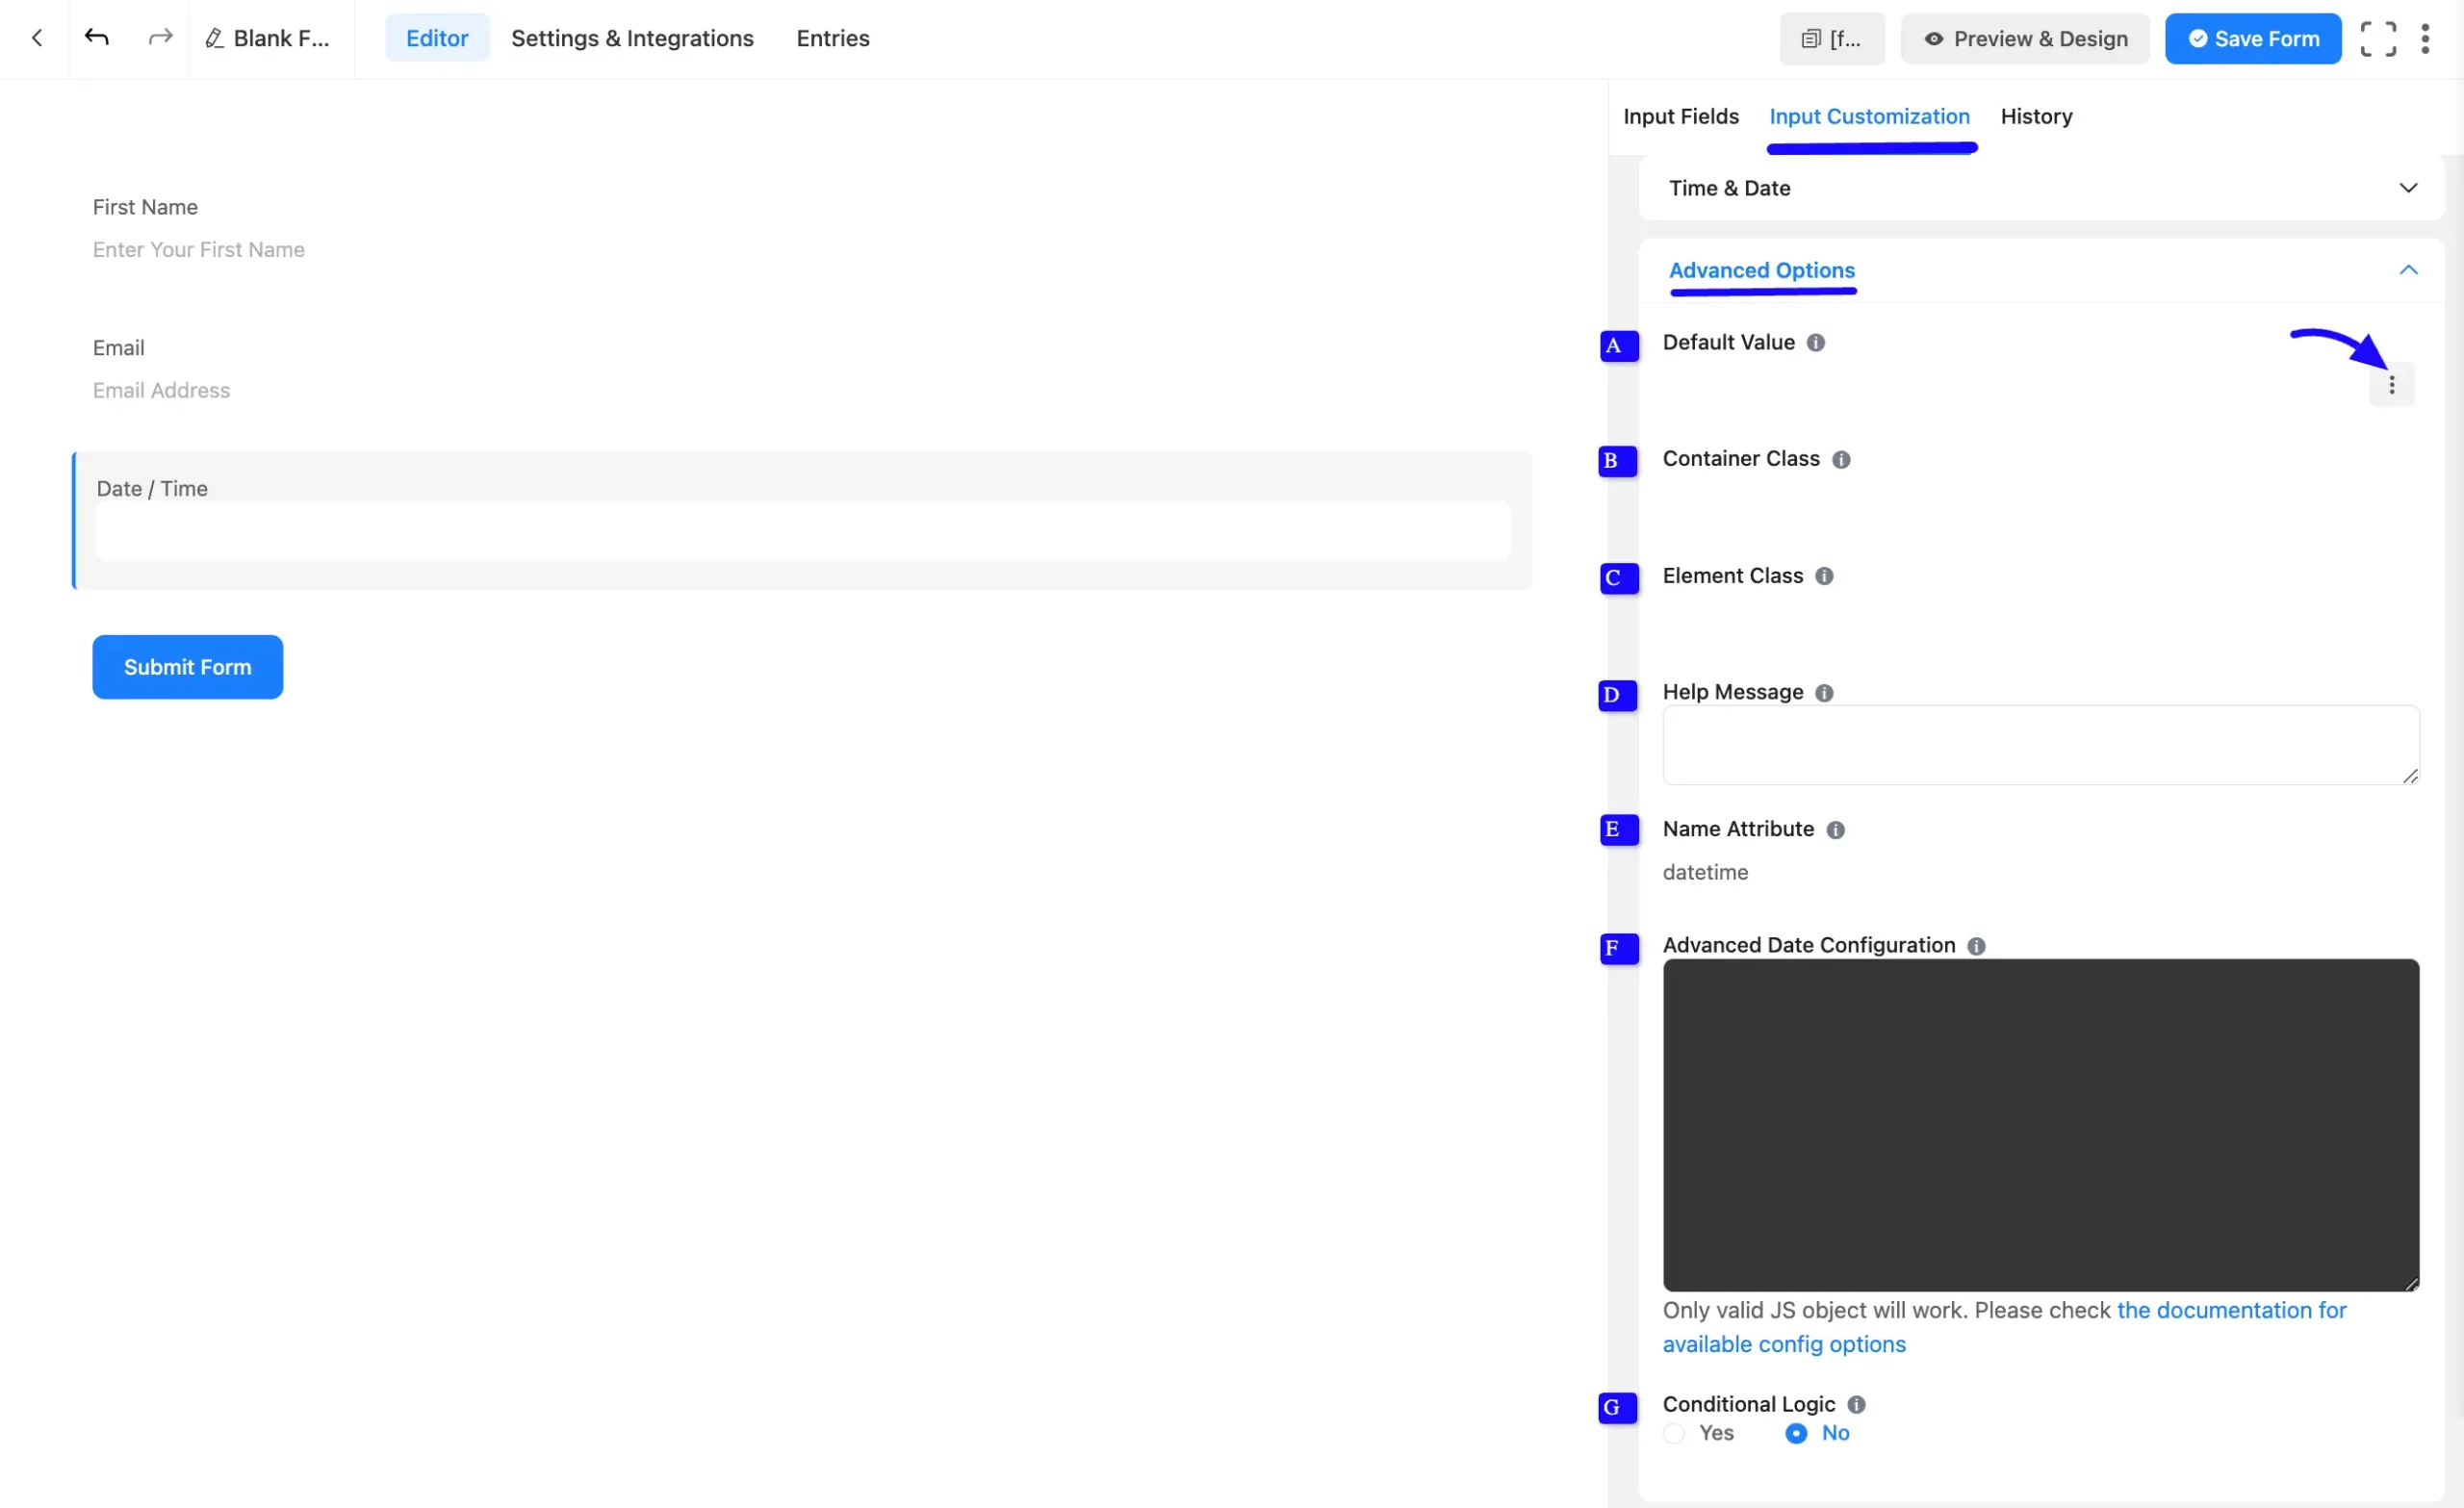Switch to Input Fields tab

[x=1680, y=116]
